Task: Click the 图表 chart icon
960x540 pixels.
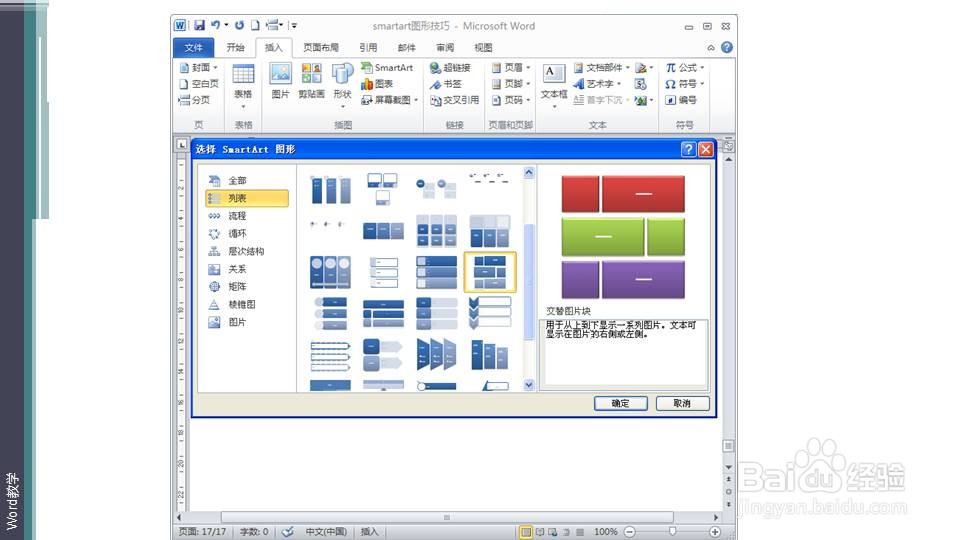Action: click(377, 84)
